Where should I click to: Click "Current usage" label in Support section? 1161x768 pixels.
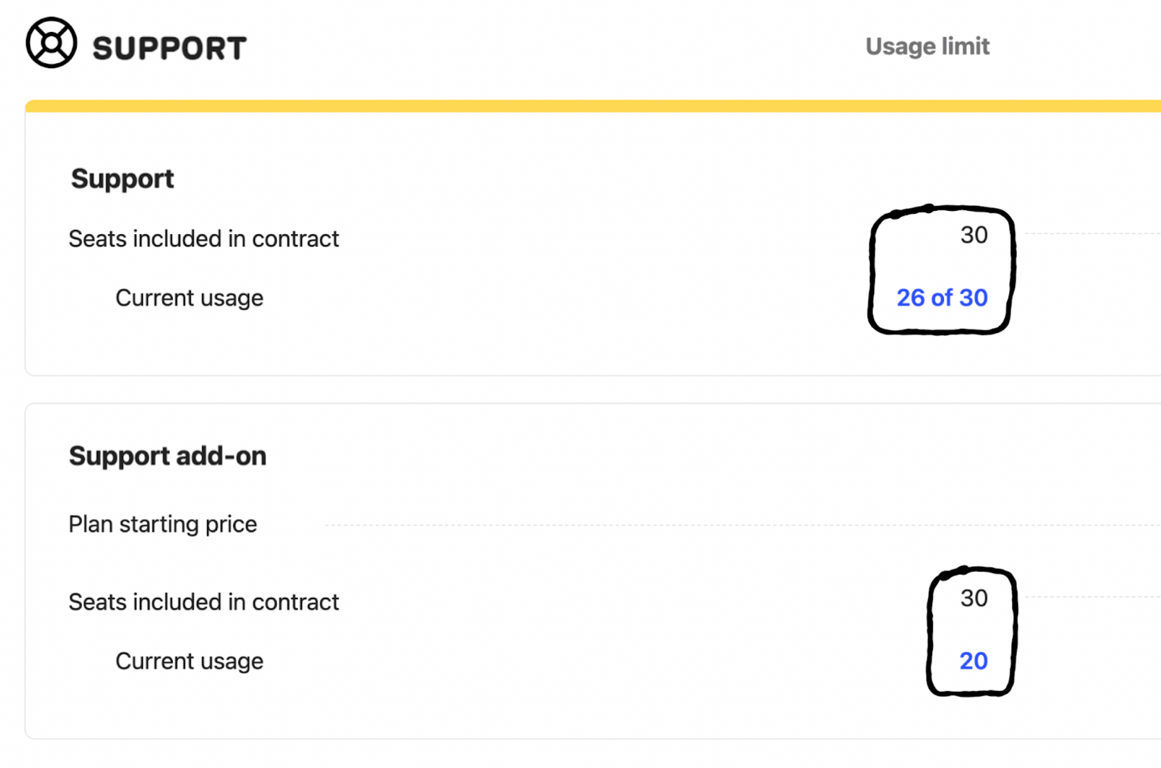(x=189, y=298)
